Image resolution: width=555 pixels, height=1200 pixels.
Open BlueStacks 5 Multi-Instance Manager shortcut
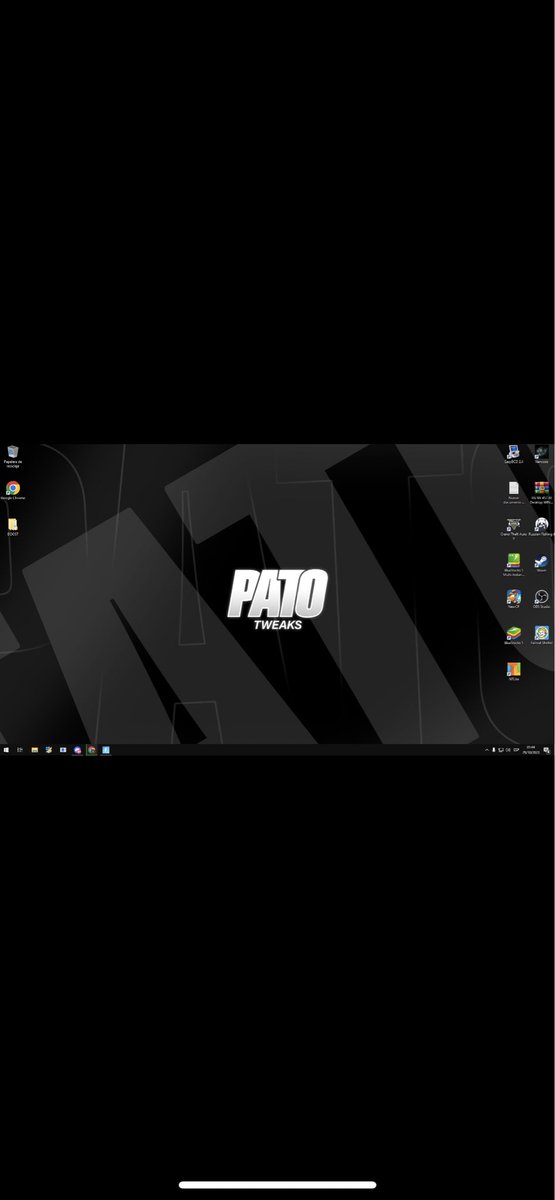click(514, 563)
